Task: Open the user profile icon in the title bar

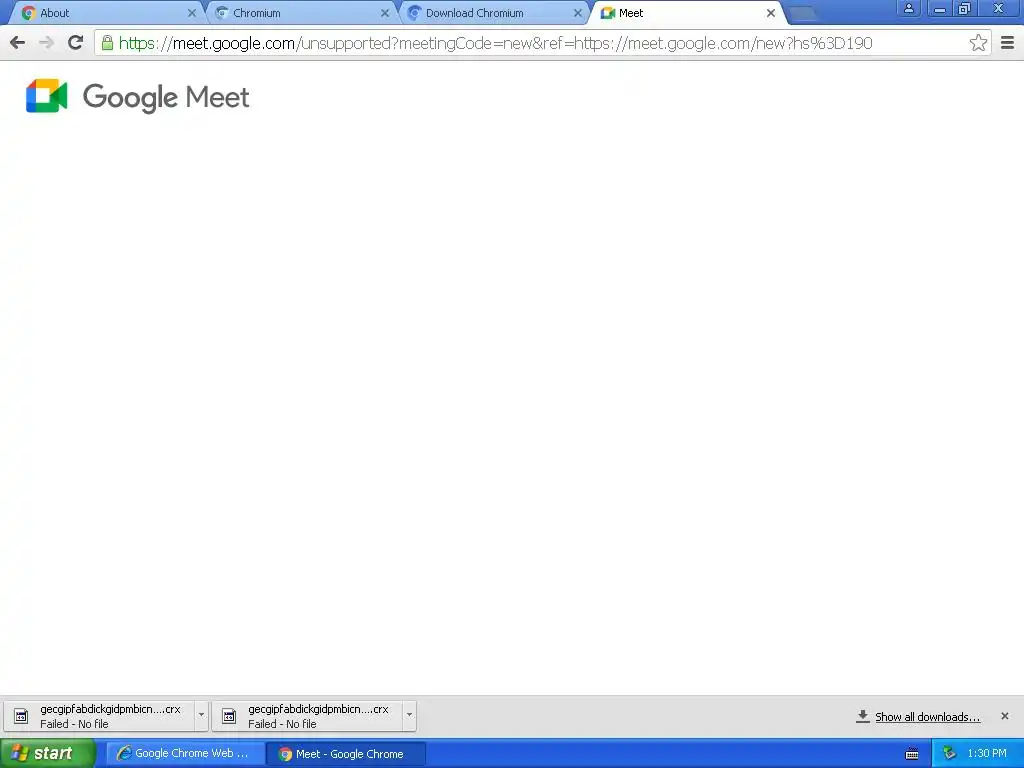Action: click(908, 8)
